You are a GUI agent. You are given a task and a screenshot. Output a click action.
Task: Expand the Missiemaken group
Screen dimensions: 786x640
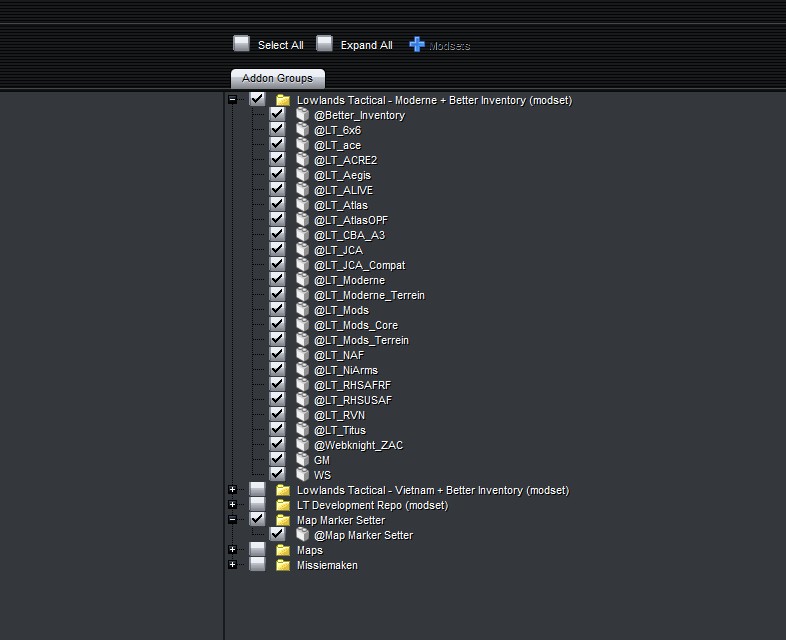pos(233,565)
